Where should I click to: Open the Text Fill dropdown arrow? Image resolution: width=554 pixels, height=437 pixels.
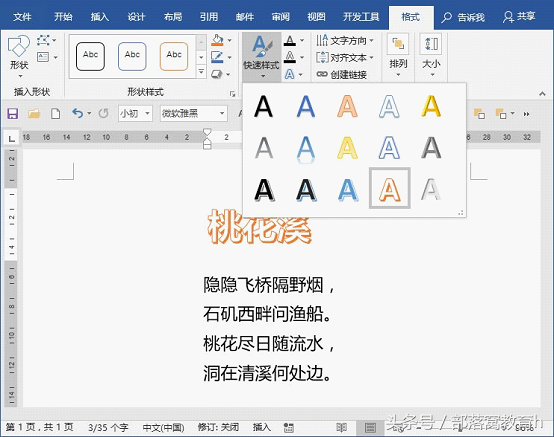click(x=302, y=40)
